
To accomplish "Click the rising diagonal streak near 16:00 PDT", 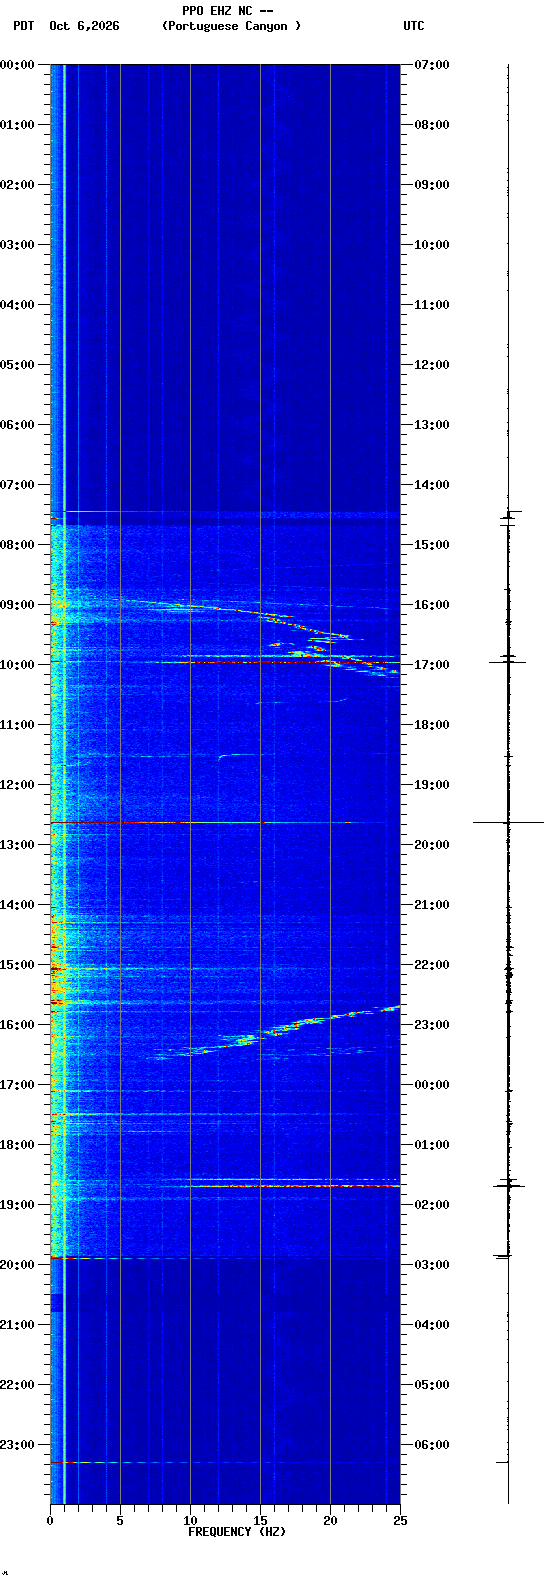I will 275,1030.
